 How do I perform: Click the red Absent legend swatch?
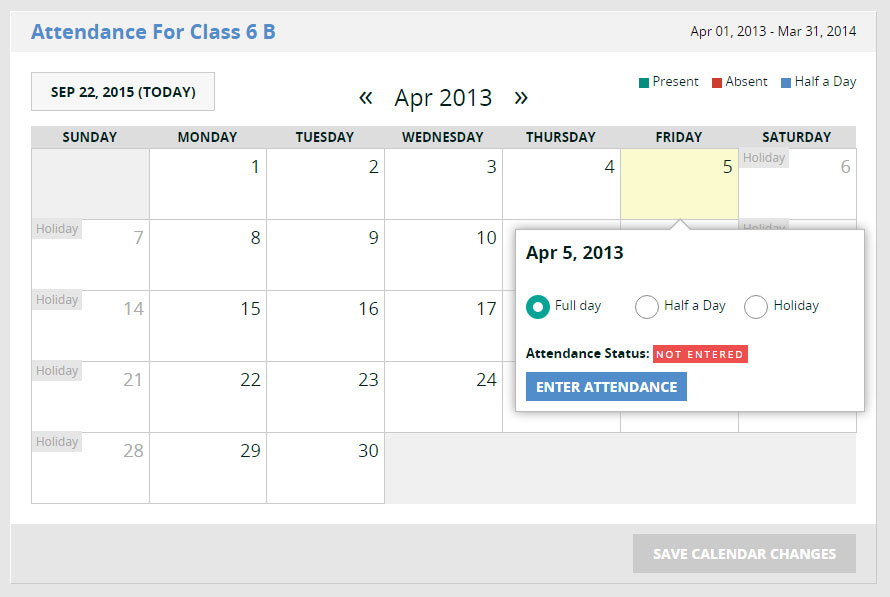[717, 83]
